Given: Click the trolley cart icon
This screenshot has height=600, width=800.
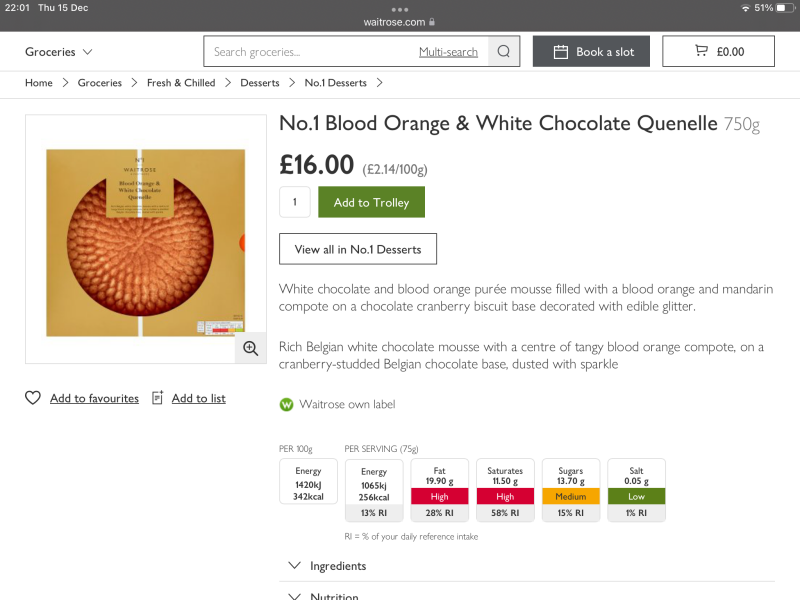Looking at the screenshot, I should pyautogui.click(x=702, y=51).
